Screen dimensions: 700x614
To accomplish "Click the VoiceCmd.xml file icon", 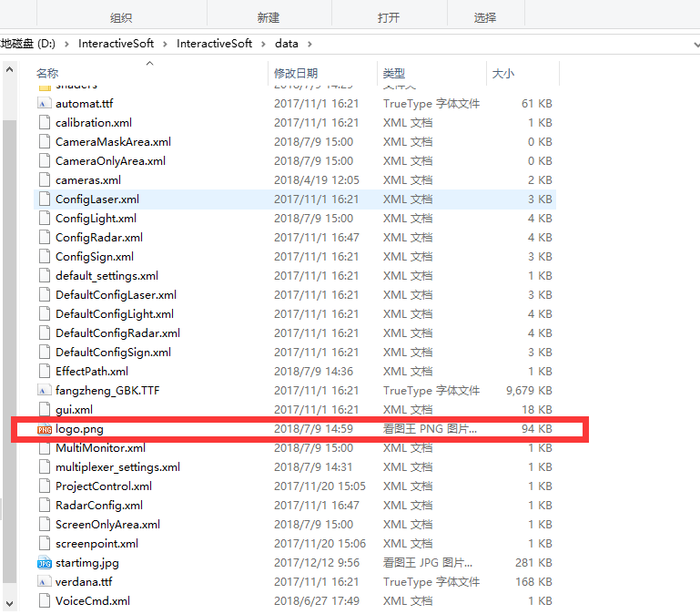I will (x=44, y=601).
